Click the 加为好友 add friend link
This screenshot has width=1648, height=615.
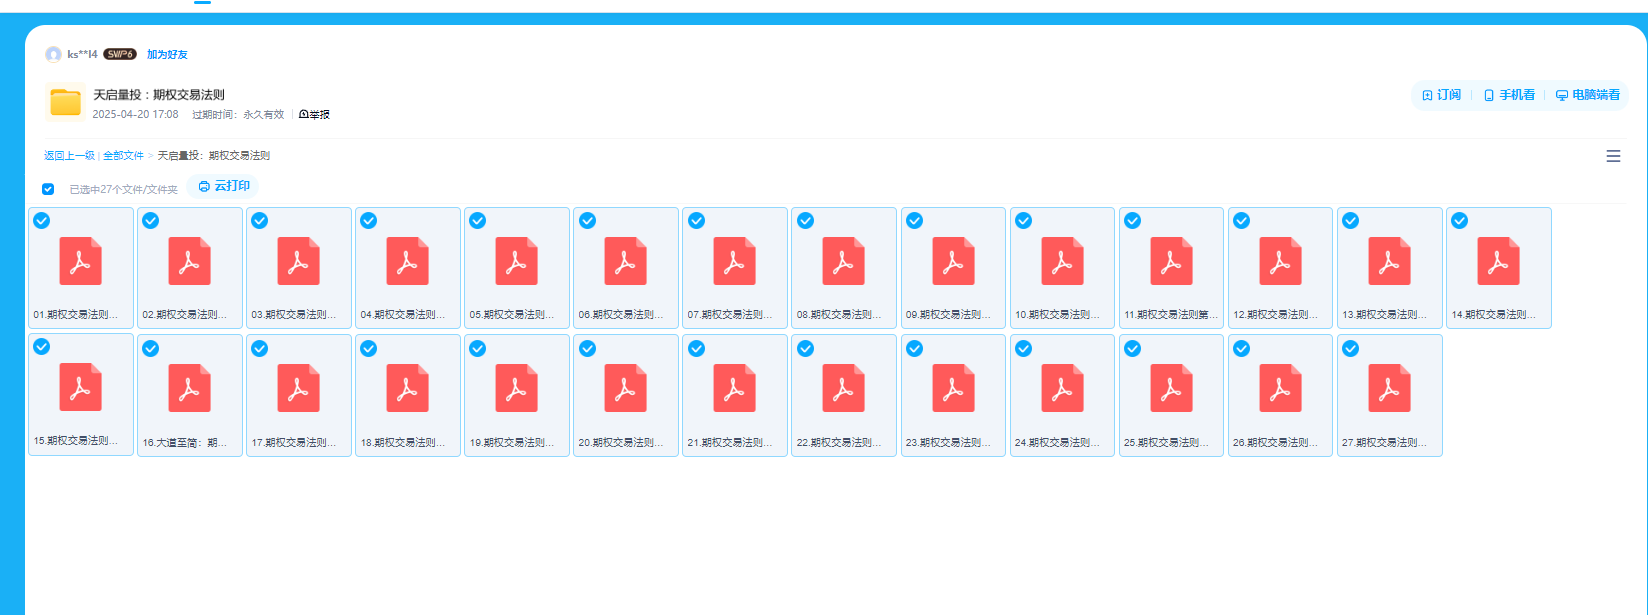pos(167,55)
